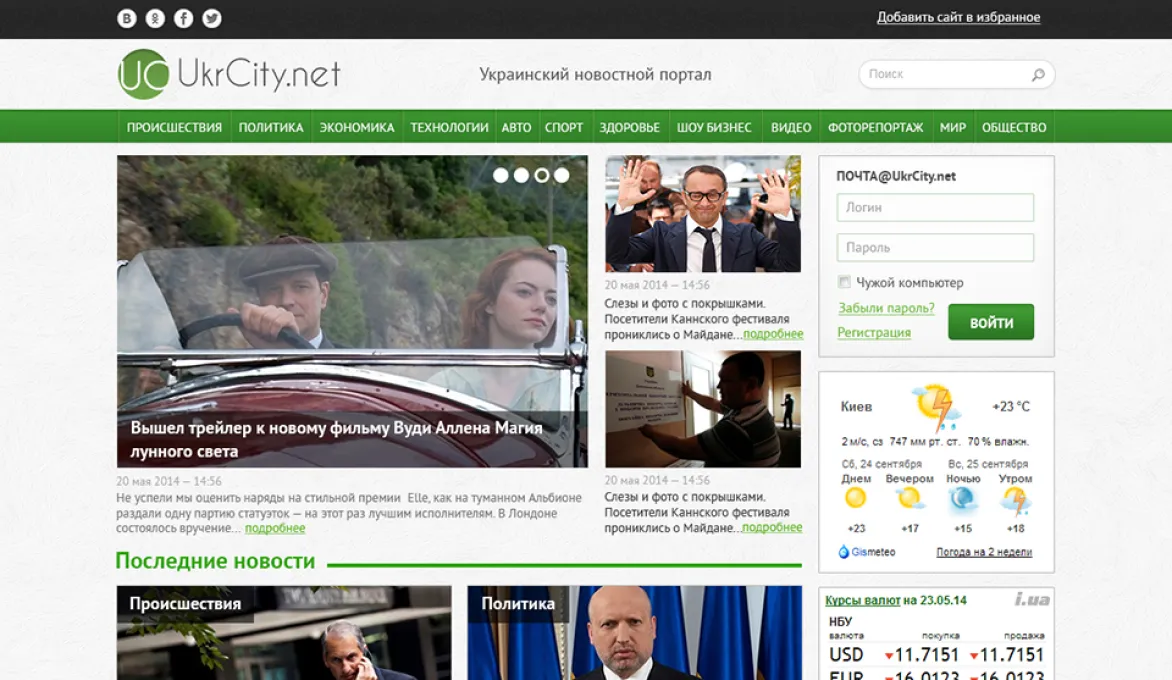Image resolution: width=1172 pixels, height=680 pixels.
Task: Select the hollow third carousel dot
Action: click(x=541, y=175)
